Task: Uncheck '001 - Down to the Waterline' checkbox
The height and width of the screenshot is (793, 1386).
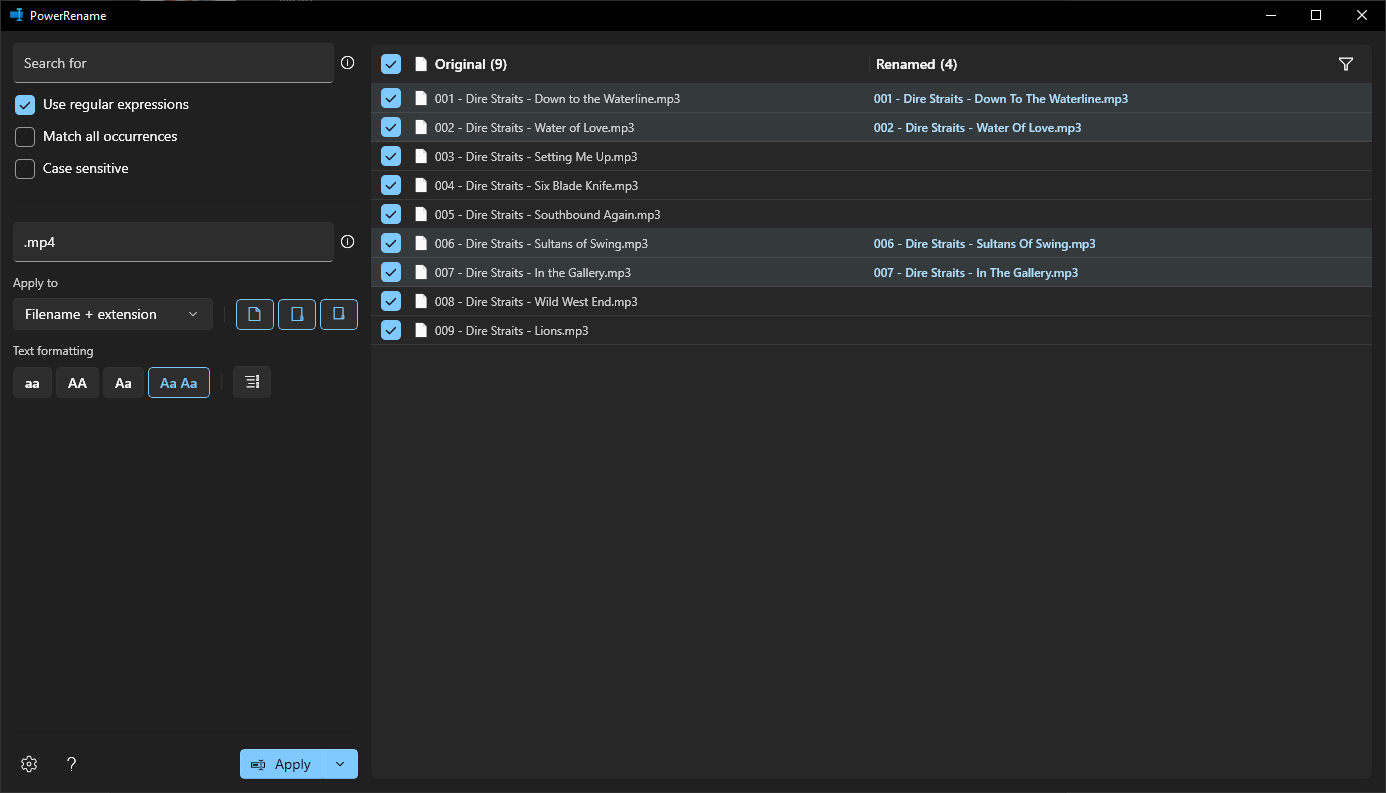Action: 391,98
